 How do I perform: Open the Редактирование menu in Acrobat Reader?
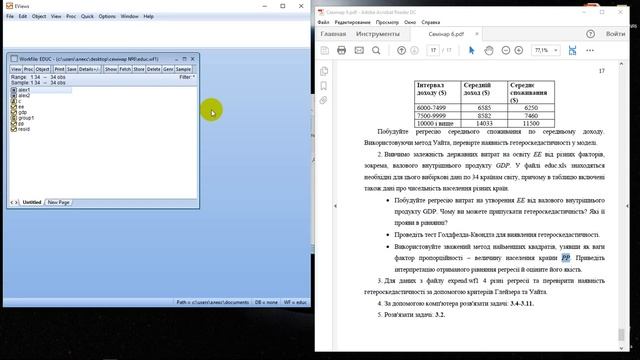352,22
